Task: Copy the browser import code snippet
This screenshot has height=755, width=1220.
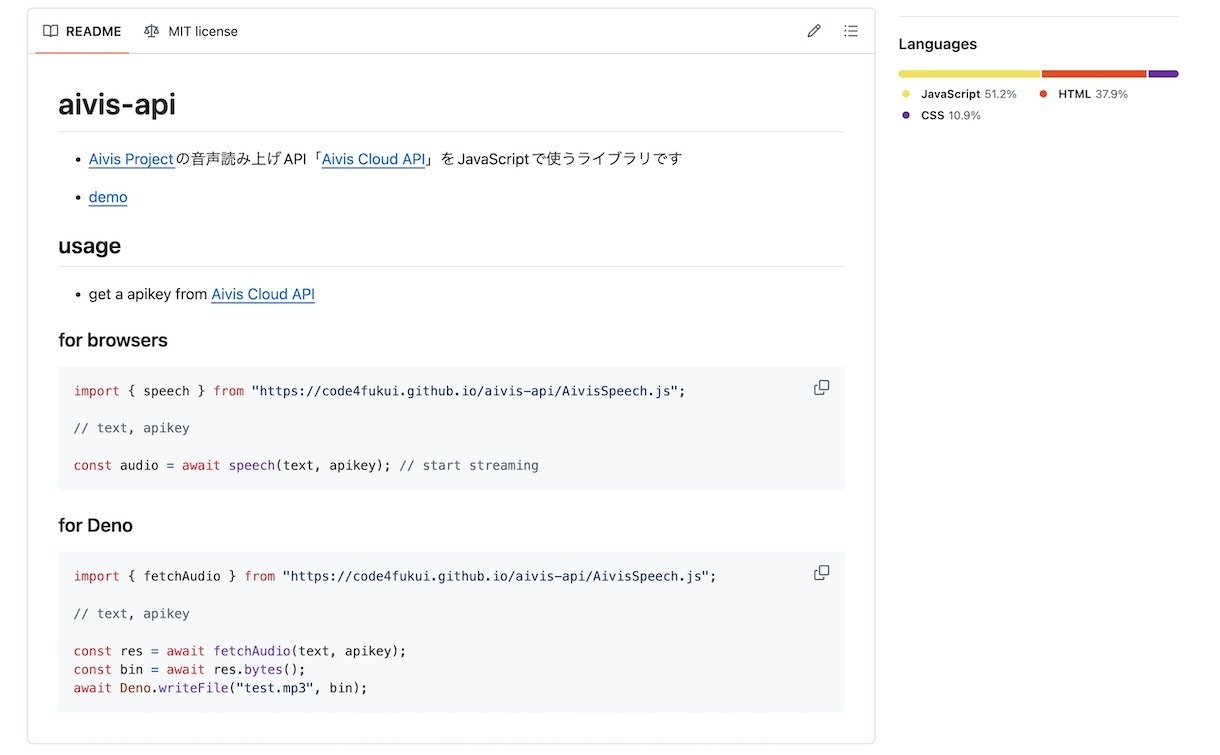Action: pyautogui.click(x=821, y=388)
